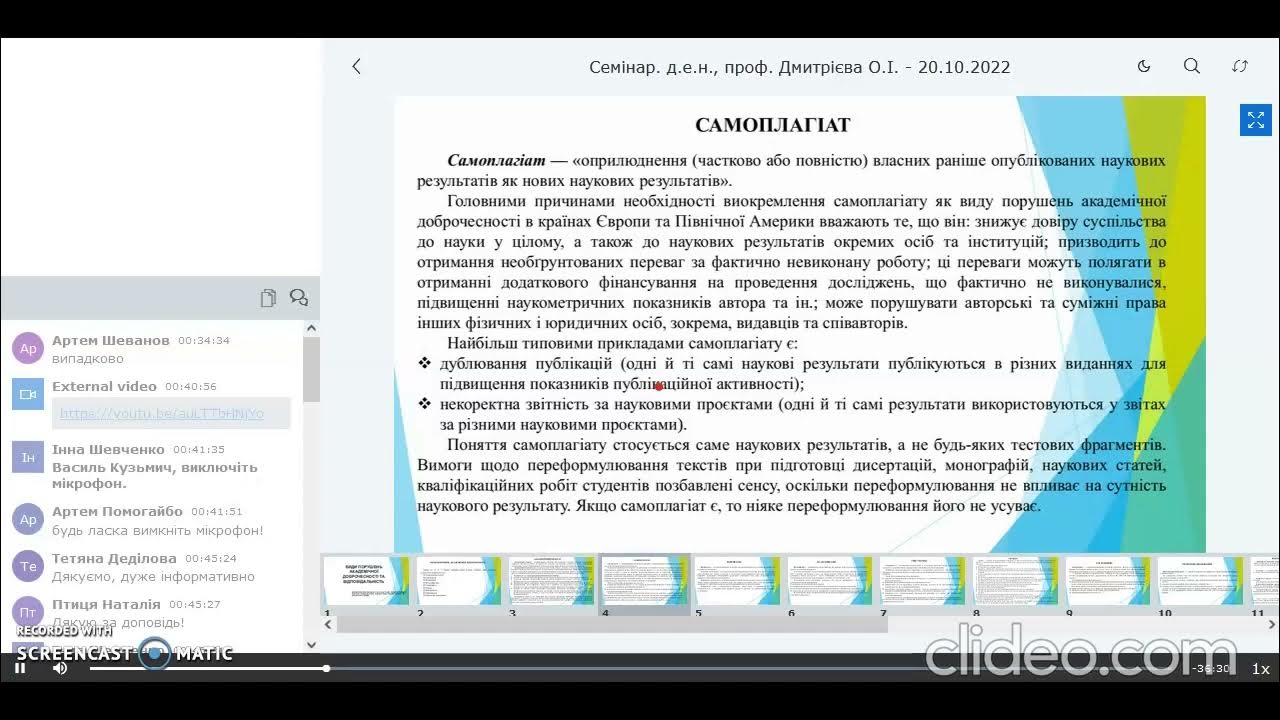Open search with magnifier icon
1280x720 pixels.
(1192, 66)
